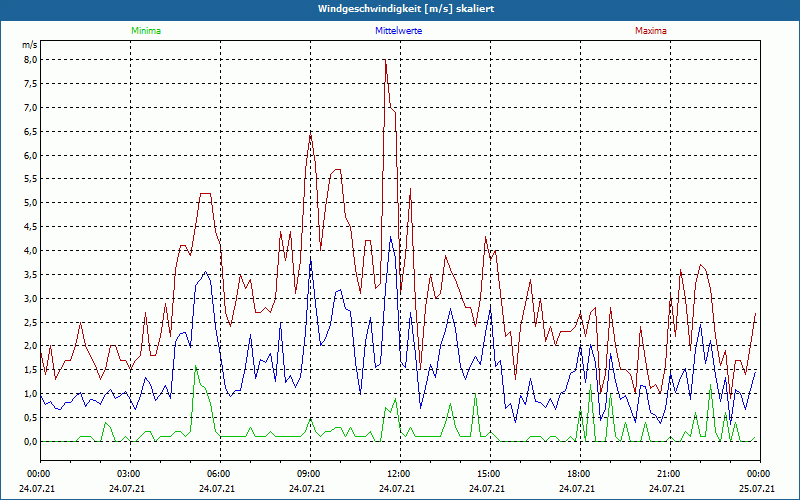Viewport: 800px width, 500px height.
Task: Select the red Maxima legend label
Action: [650, 31]
